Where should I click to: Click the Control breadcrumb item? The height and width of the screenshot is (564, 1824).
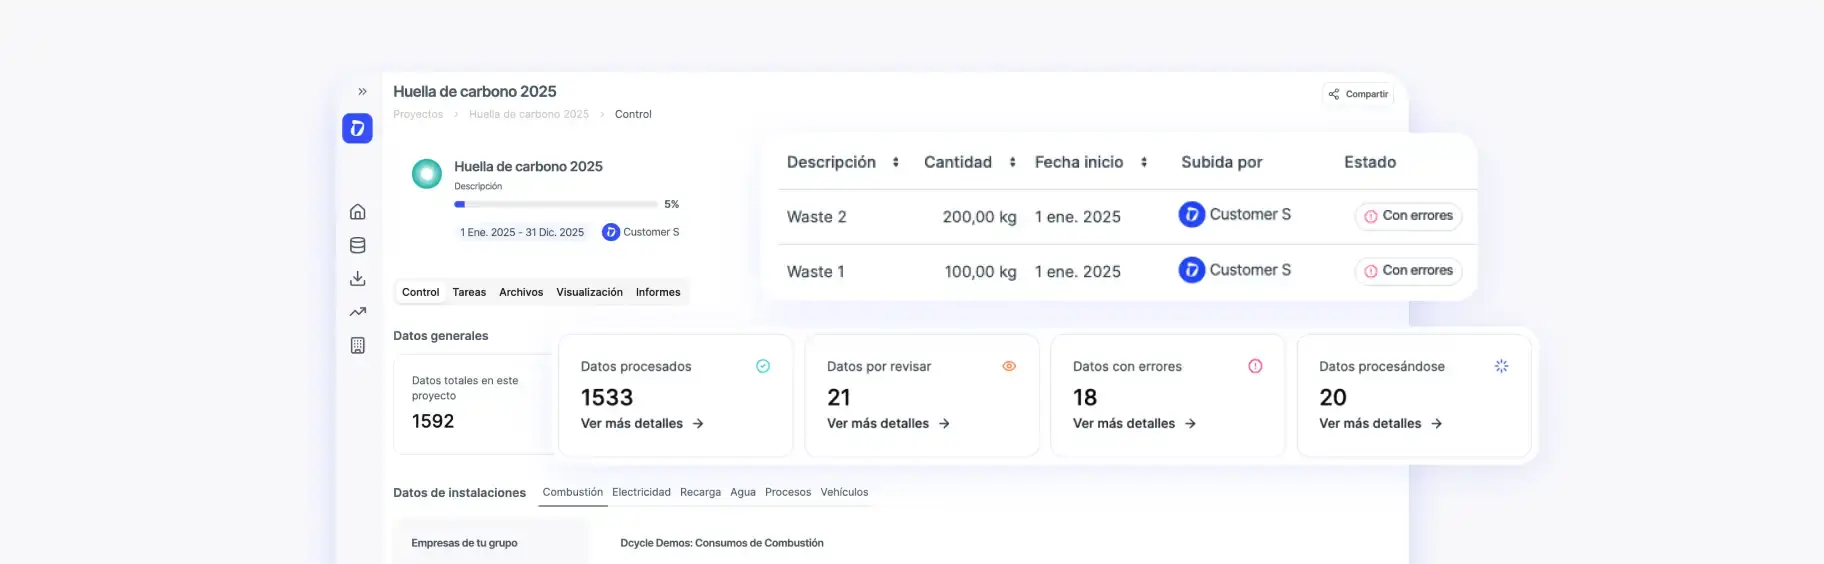tap(633, 114)
